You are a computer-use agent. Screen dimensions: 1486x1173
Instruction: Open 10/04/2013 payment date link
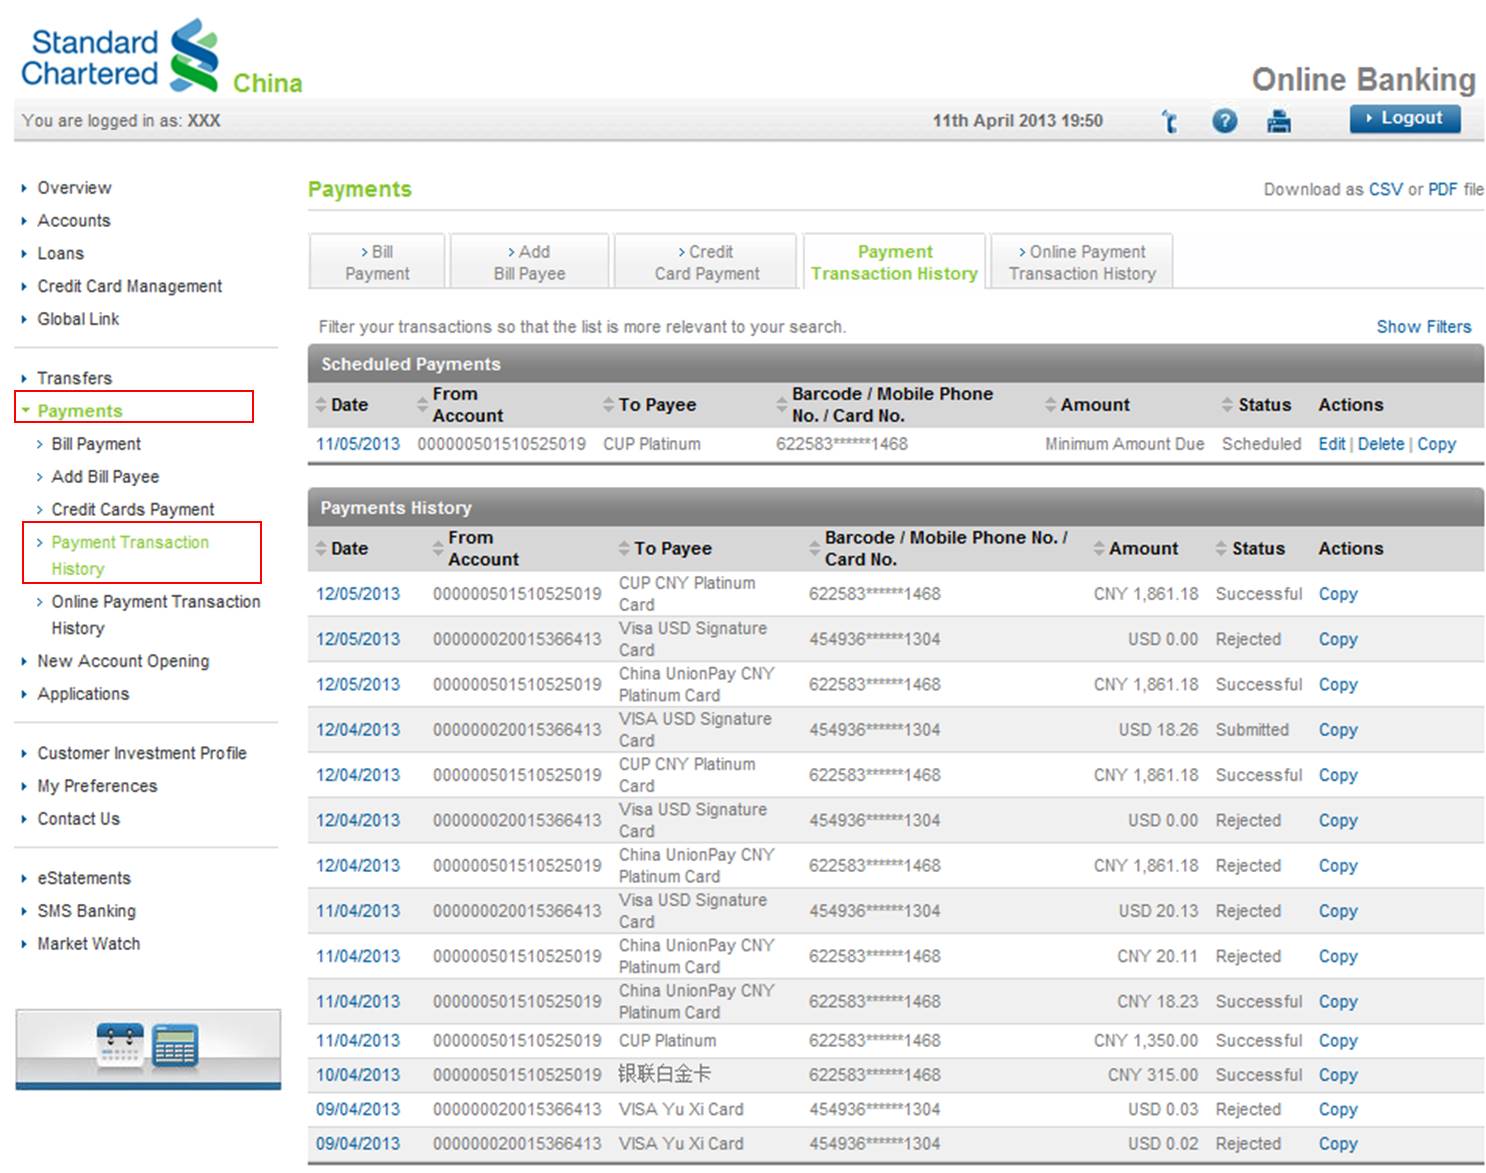[x=358, y=1075]
